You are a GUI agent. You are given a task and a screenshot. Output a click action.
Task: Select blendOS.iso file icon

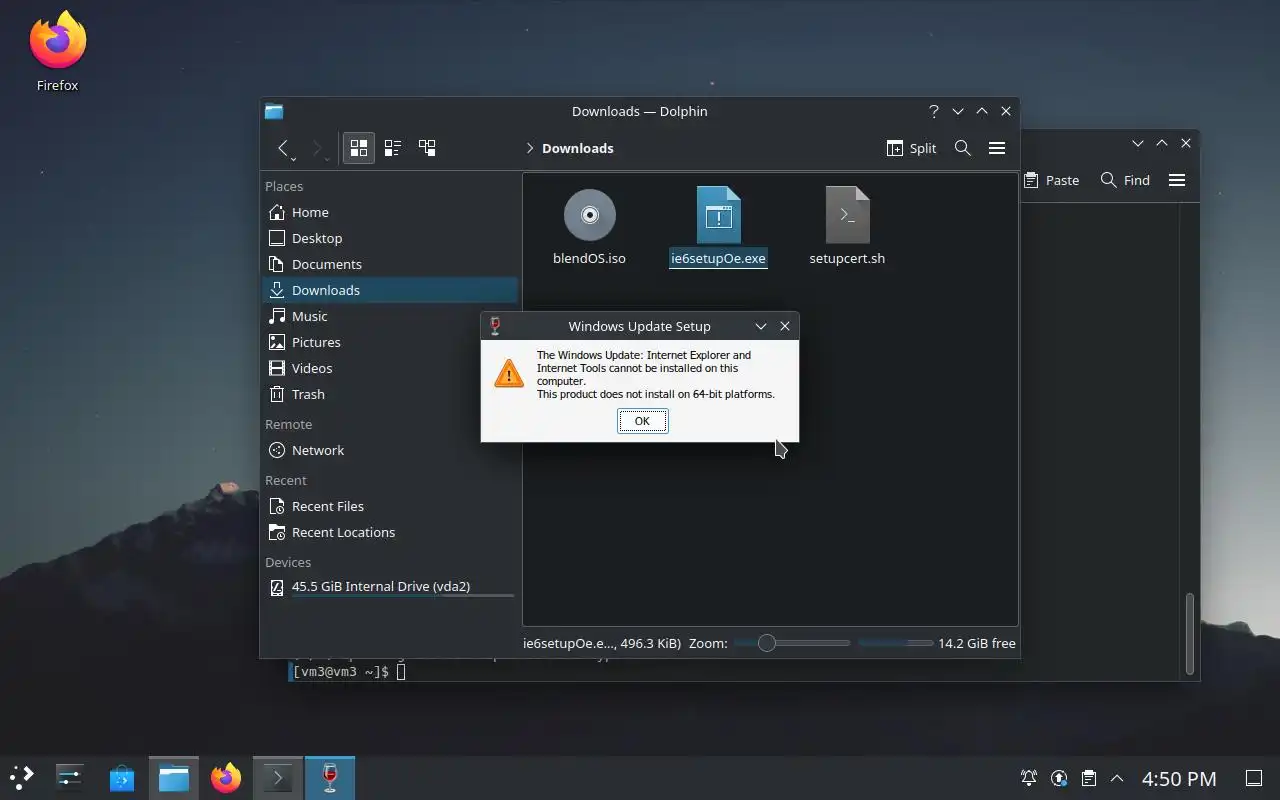point(589,215)
